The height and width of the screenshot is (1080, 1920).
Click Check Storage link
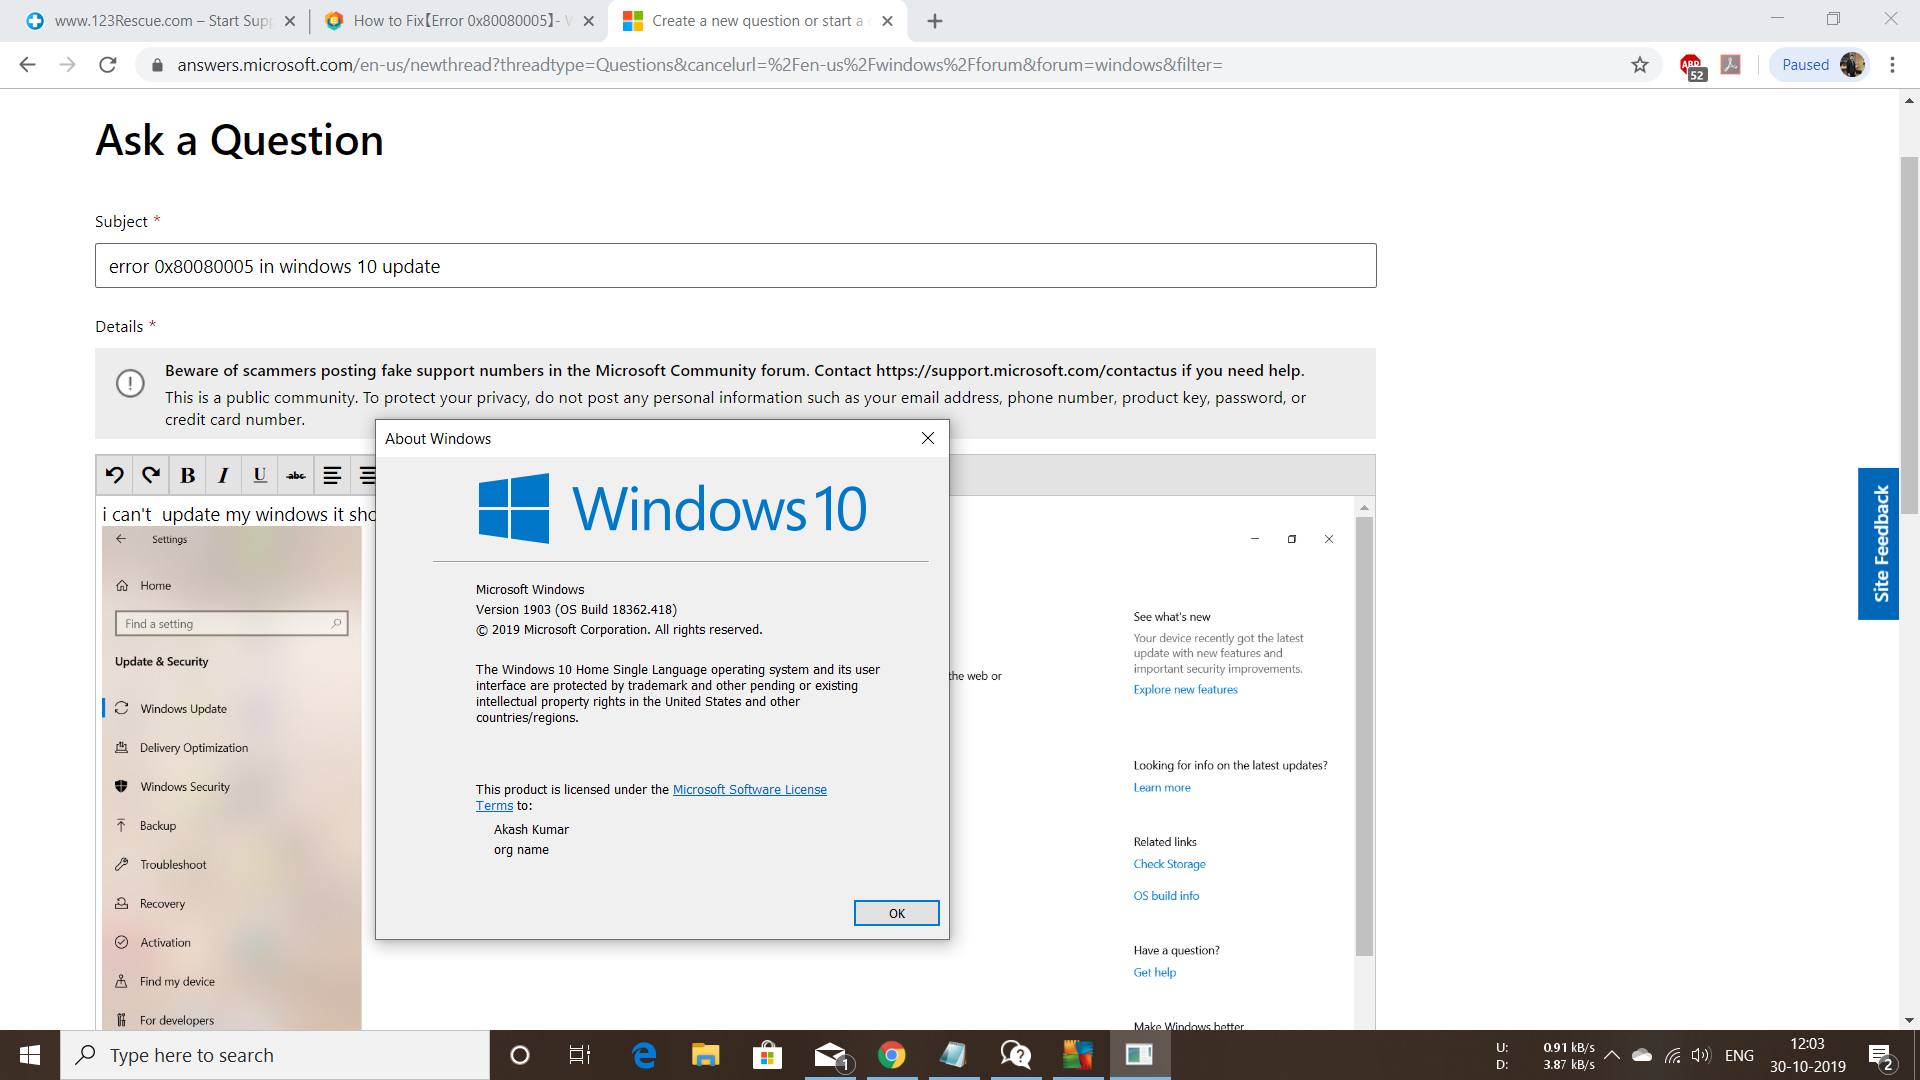click(1169, 864)
